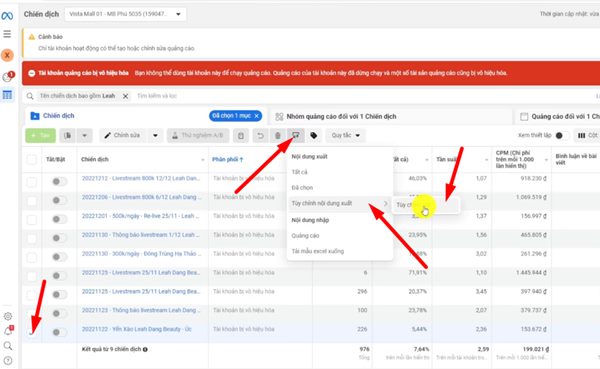Open the 'Quy tắc' rules dropdown

tap(346, 136)
